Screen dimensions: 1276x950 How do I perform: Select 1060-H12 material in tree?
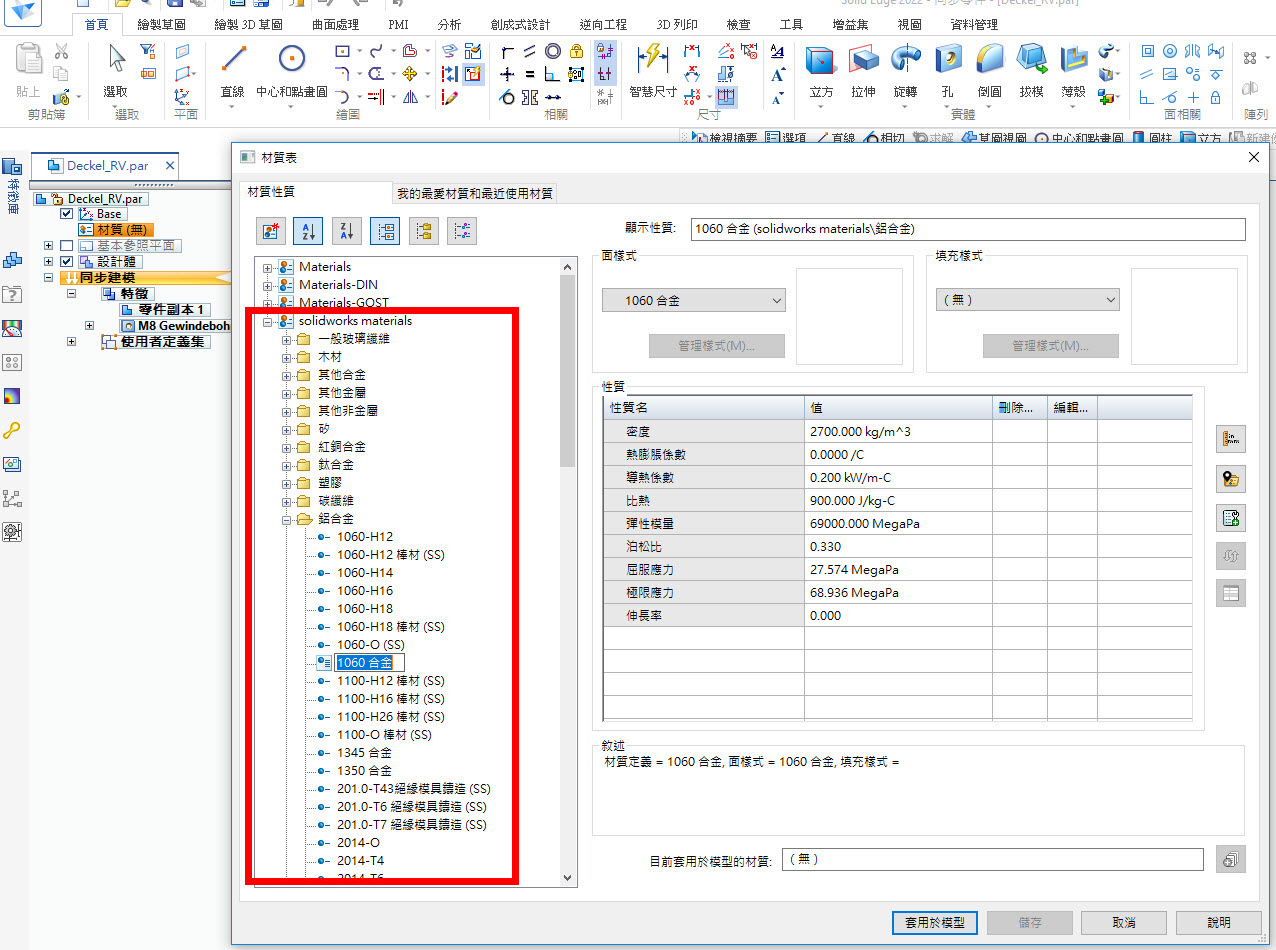364,537
